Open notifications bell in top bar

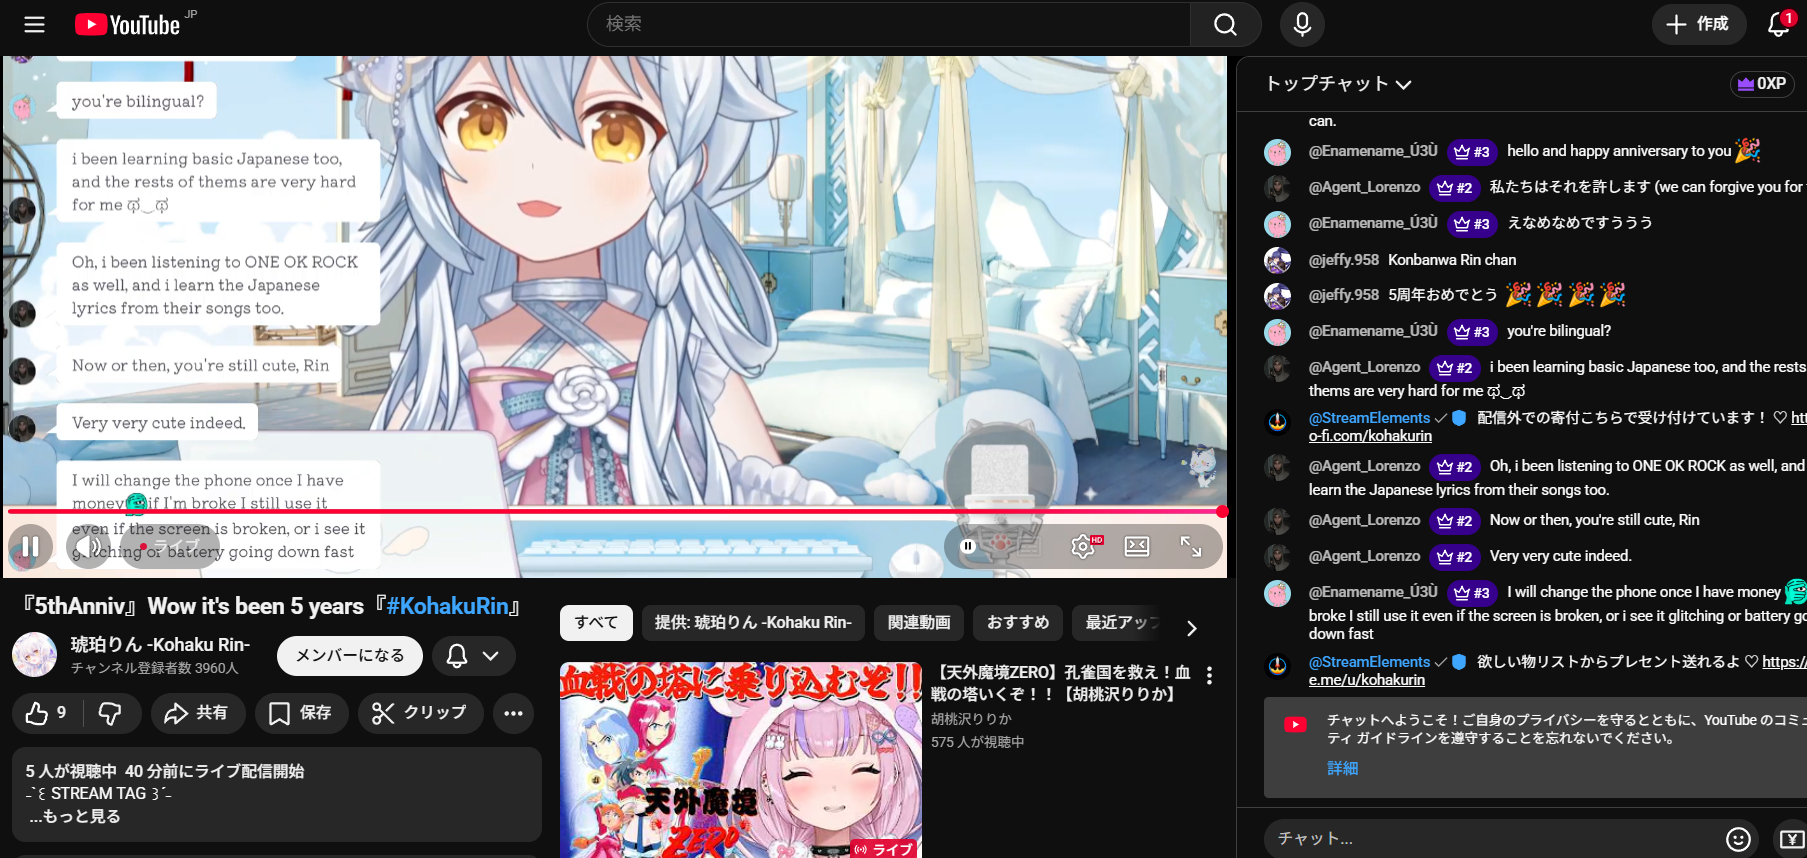click(x=1779, y=24)
